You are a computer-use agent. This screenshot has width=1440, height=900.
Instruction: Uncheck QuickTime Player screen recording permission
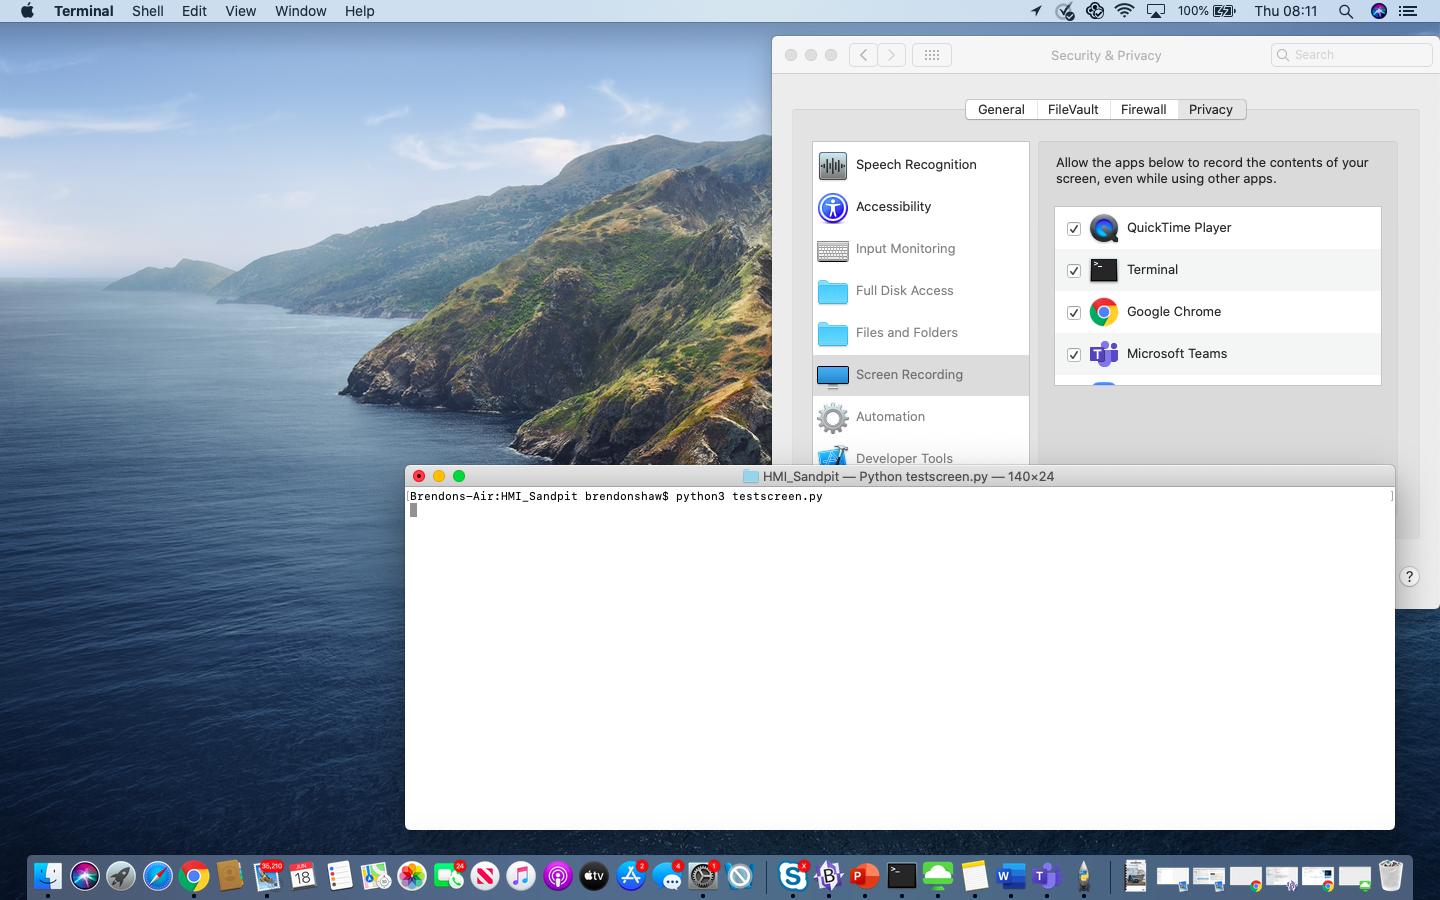pos(1074,229)
